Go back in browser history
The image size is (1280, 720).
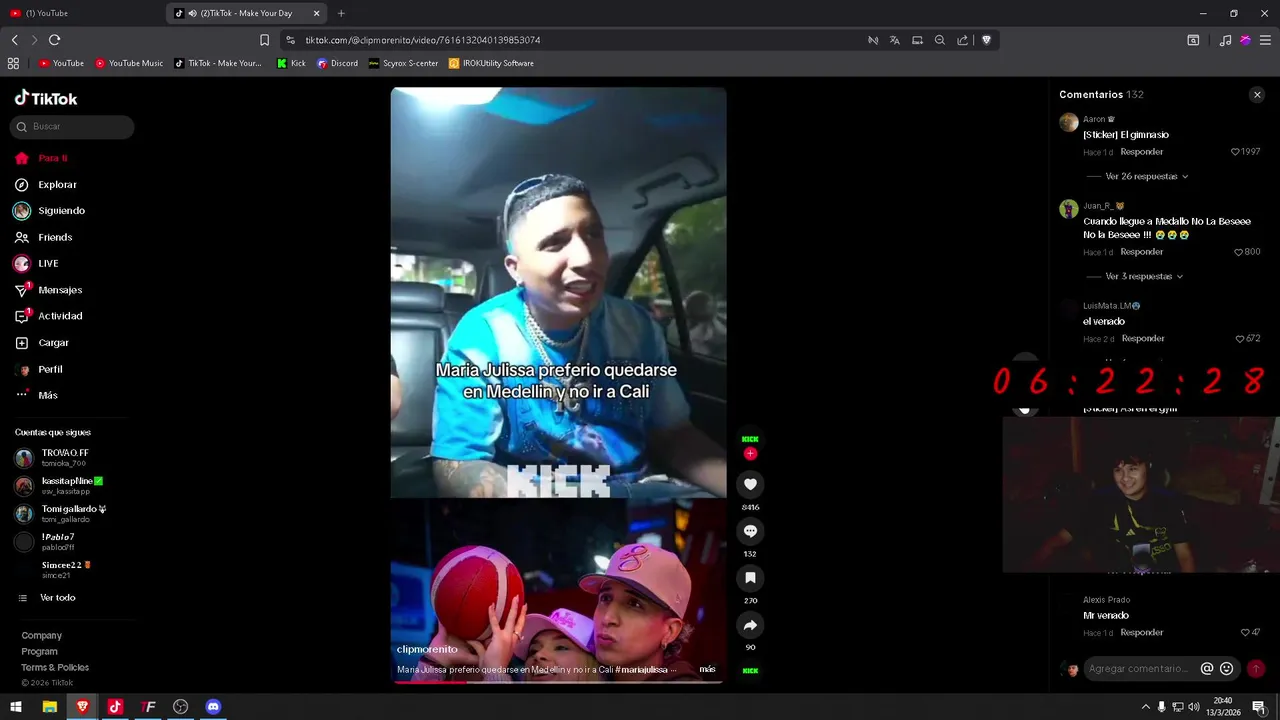(14, 40)
